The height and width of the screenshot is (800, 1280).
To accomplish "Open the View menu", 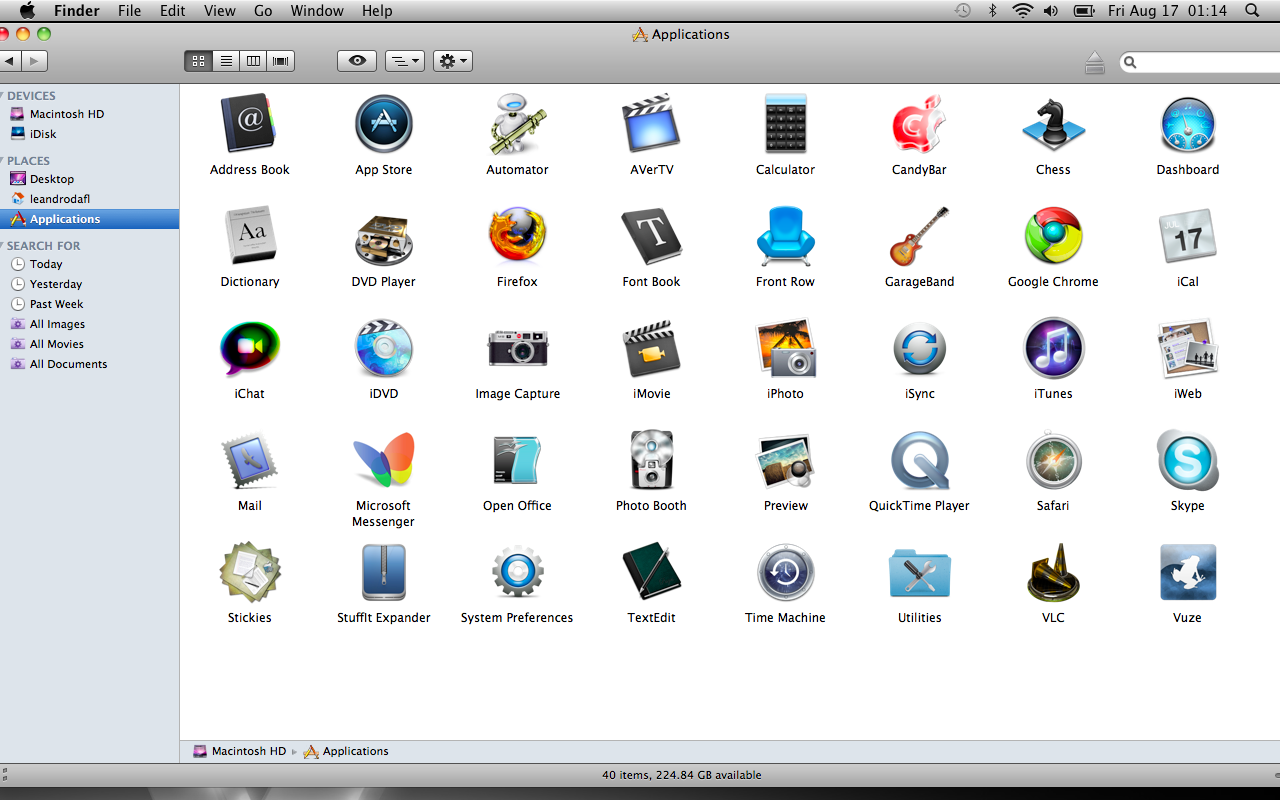I will pos(219,11).
